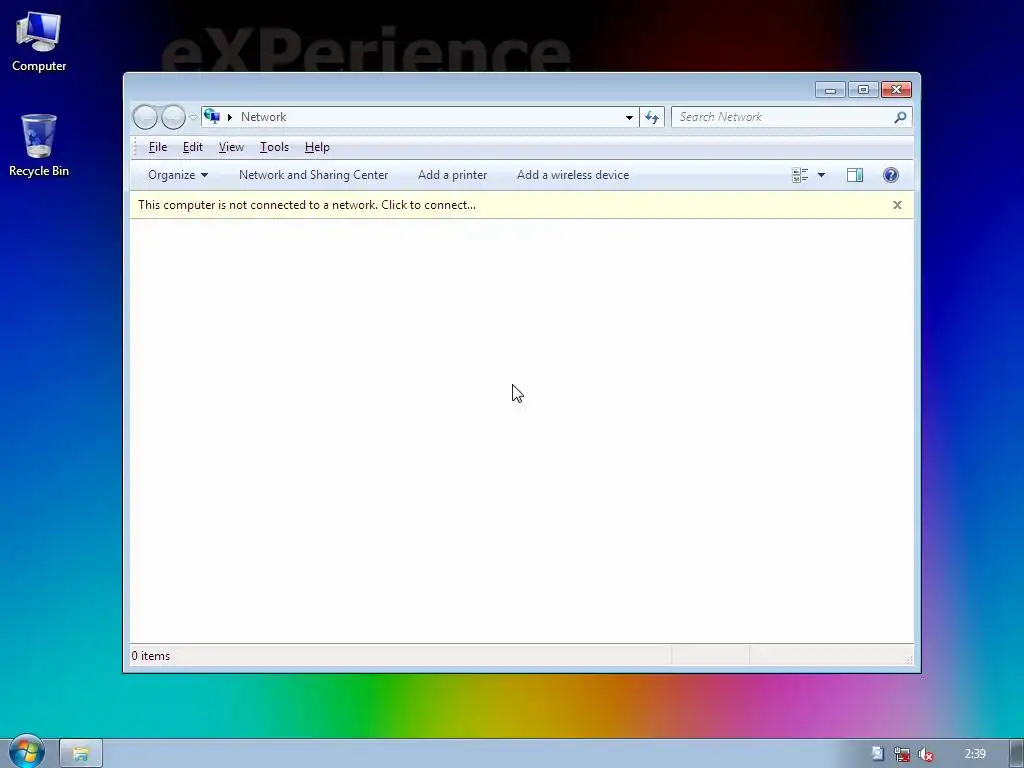The image size is (1024, 768).
Task: Click the 2:39 taskbar clock
Action: pos(975,754)
